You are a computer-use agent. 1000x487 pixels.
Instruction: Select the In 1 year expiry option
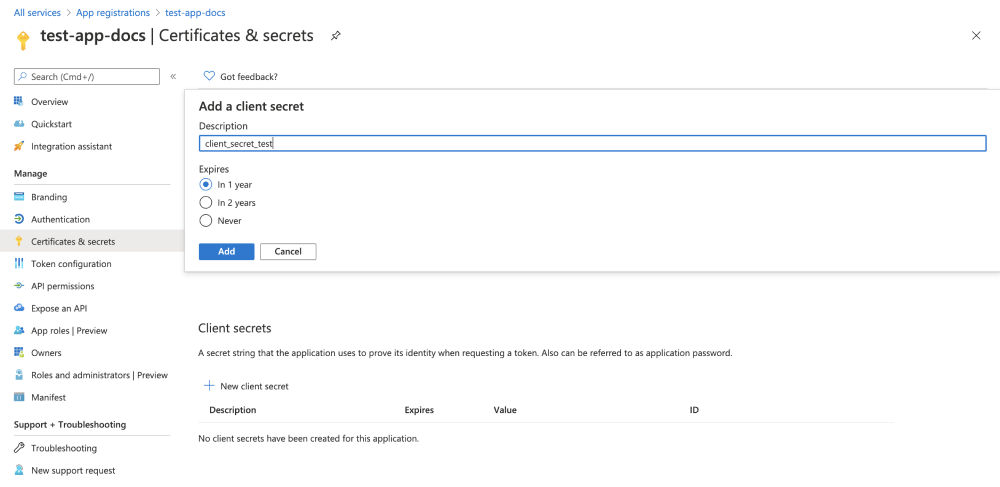pos(206,185)
